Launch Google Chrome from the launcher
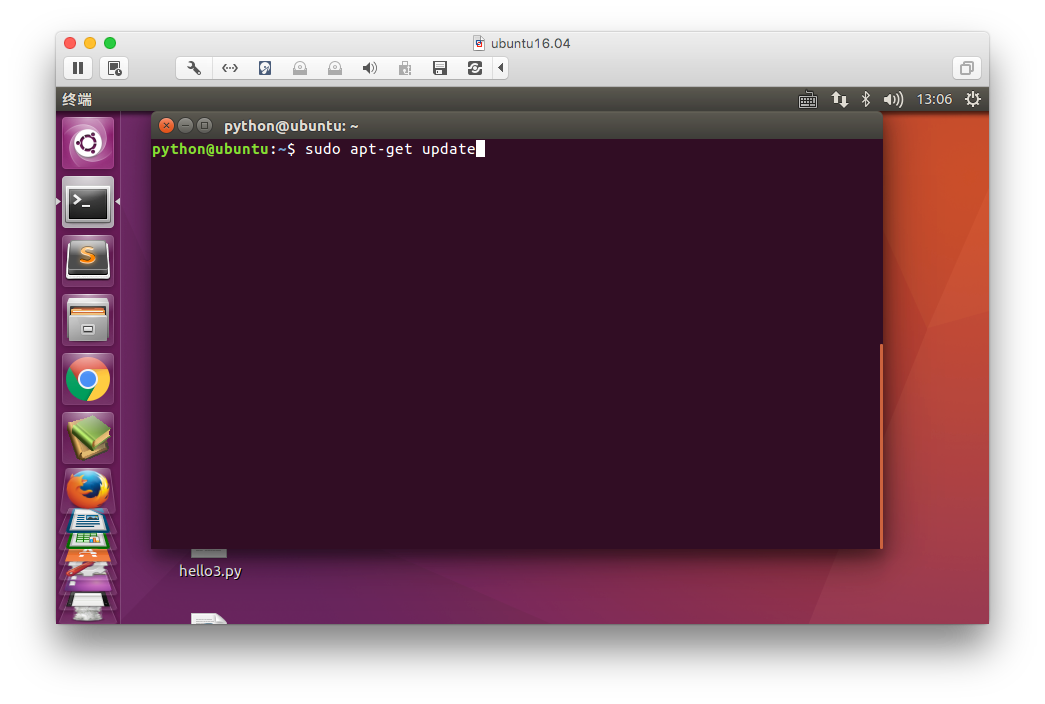The width and height of the screenshot is (1045, 704). tap(88, 379)
